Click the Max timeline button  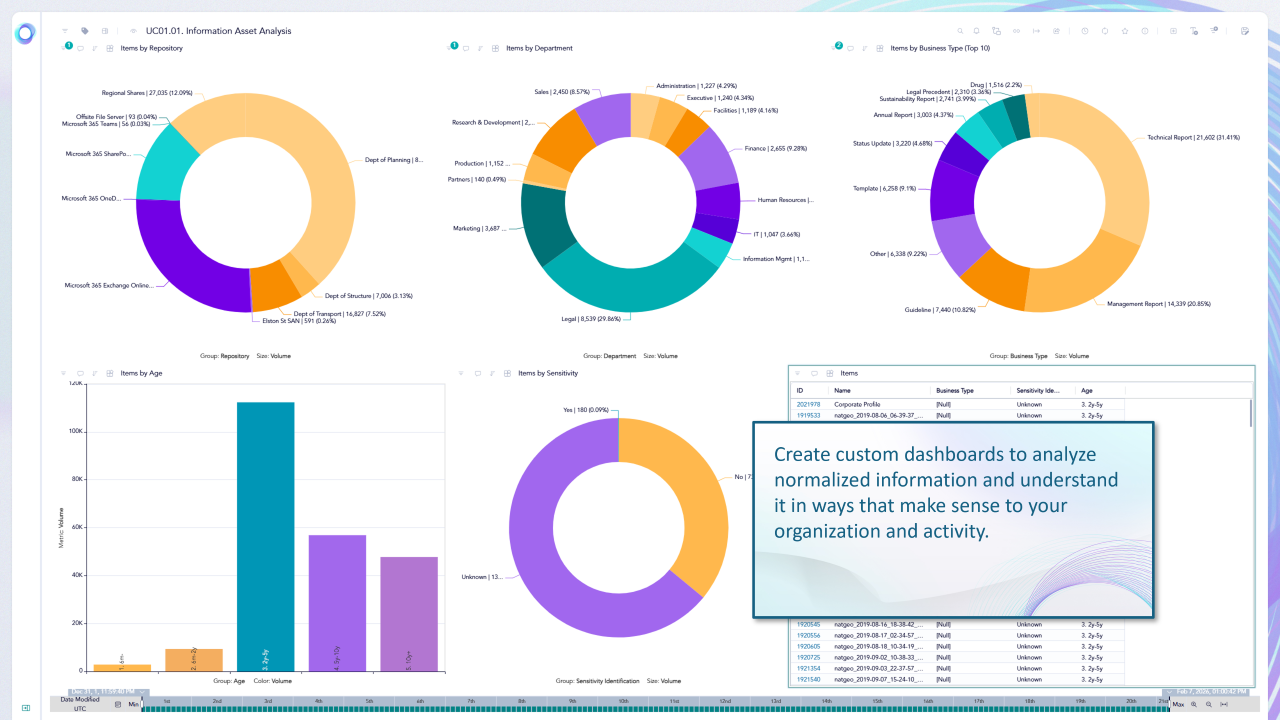[1178, 704]
